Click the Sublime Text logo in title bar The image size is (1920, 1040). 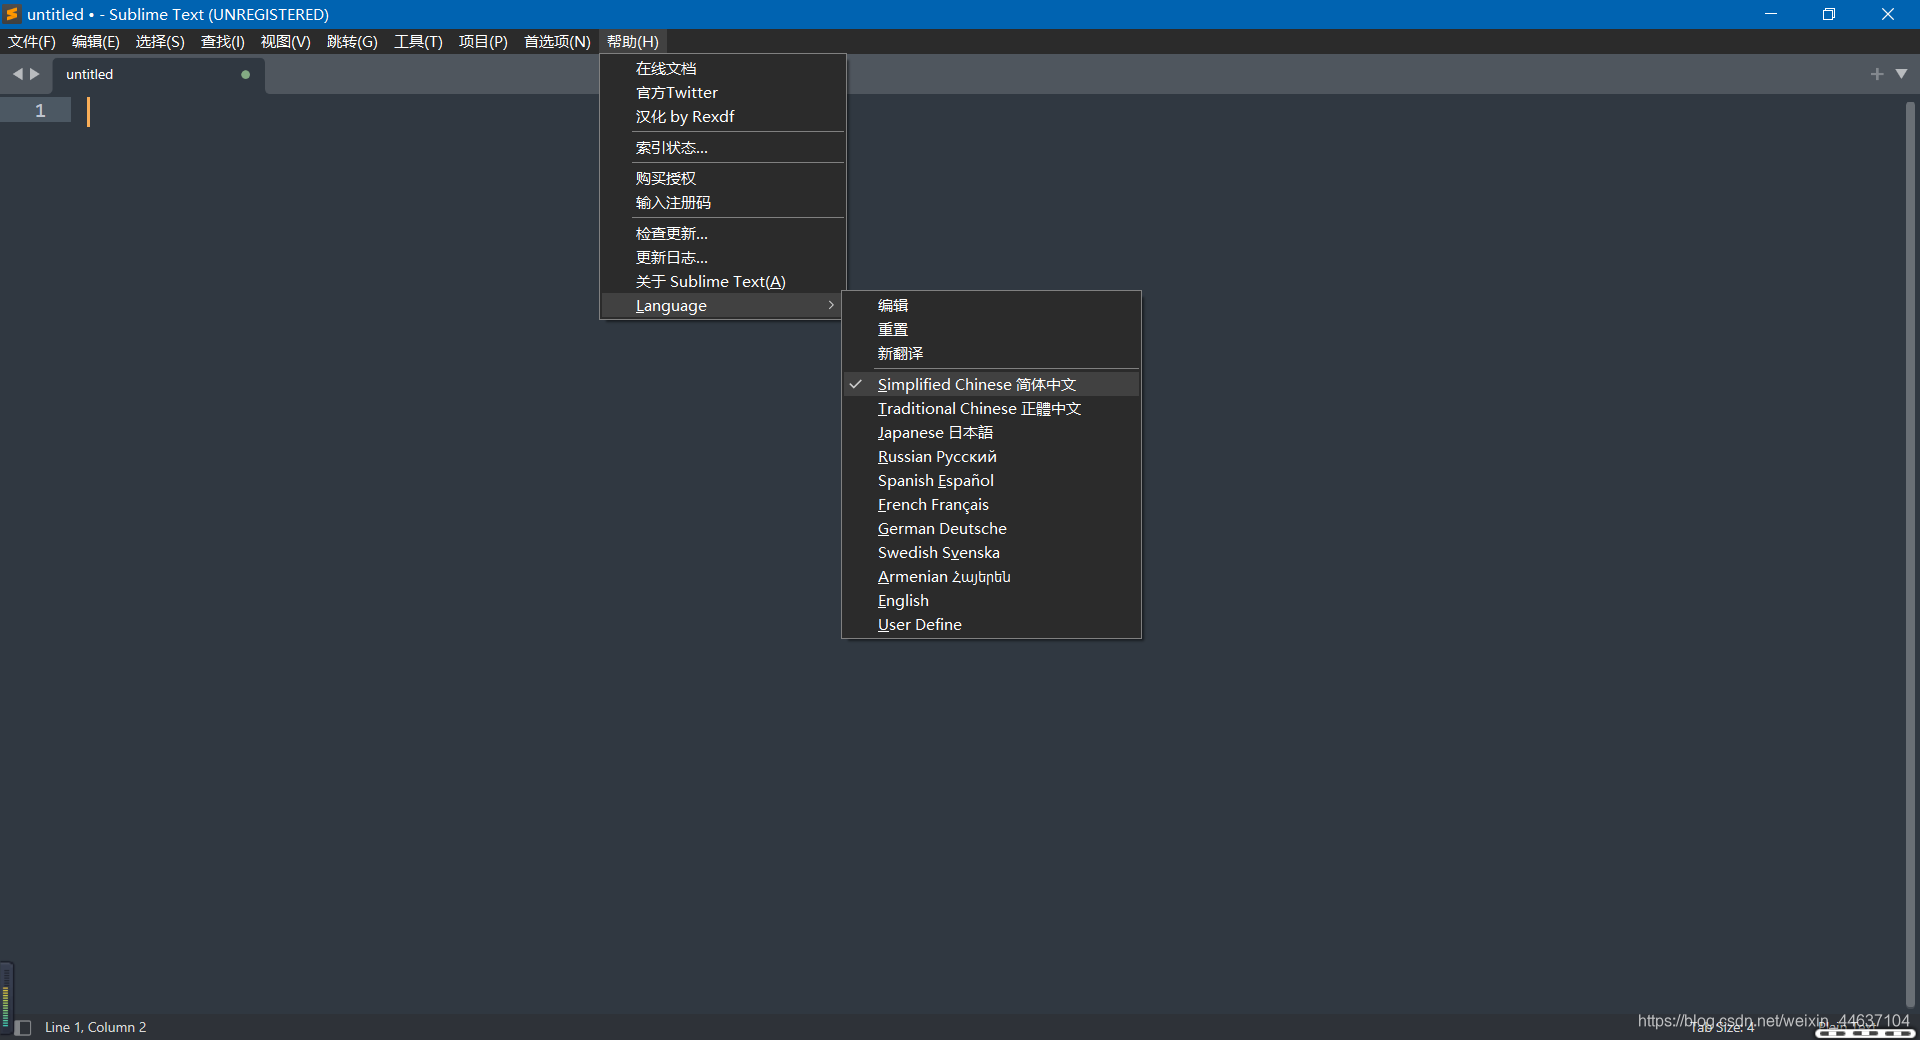pos(12,14)
